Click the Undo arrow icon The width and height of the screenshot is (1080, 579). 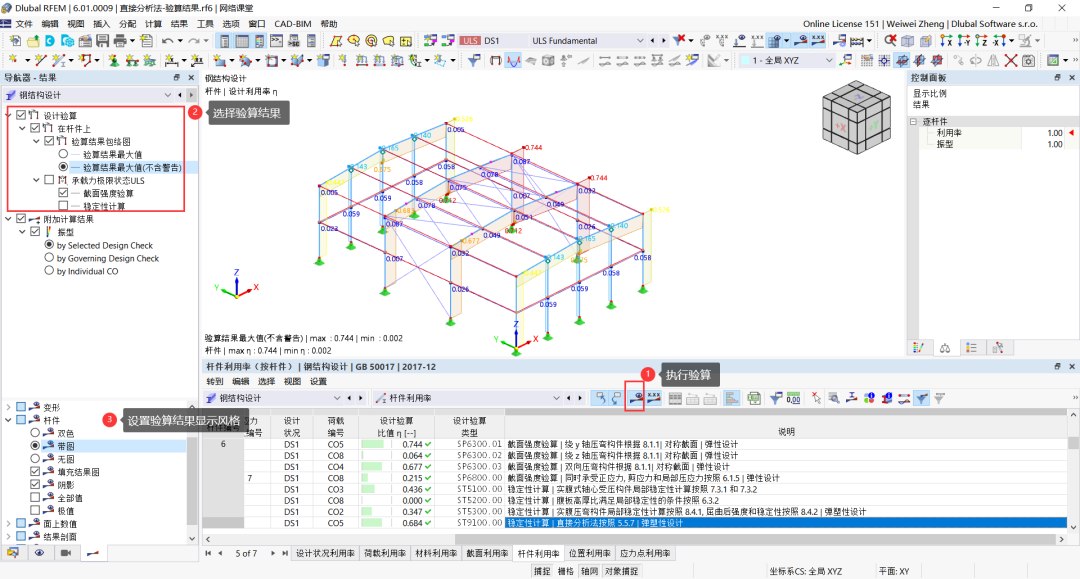pos(167,41)
